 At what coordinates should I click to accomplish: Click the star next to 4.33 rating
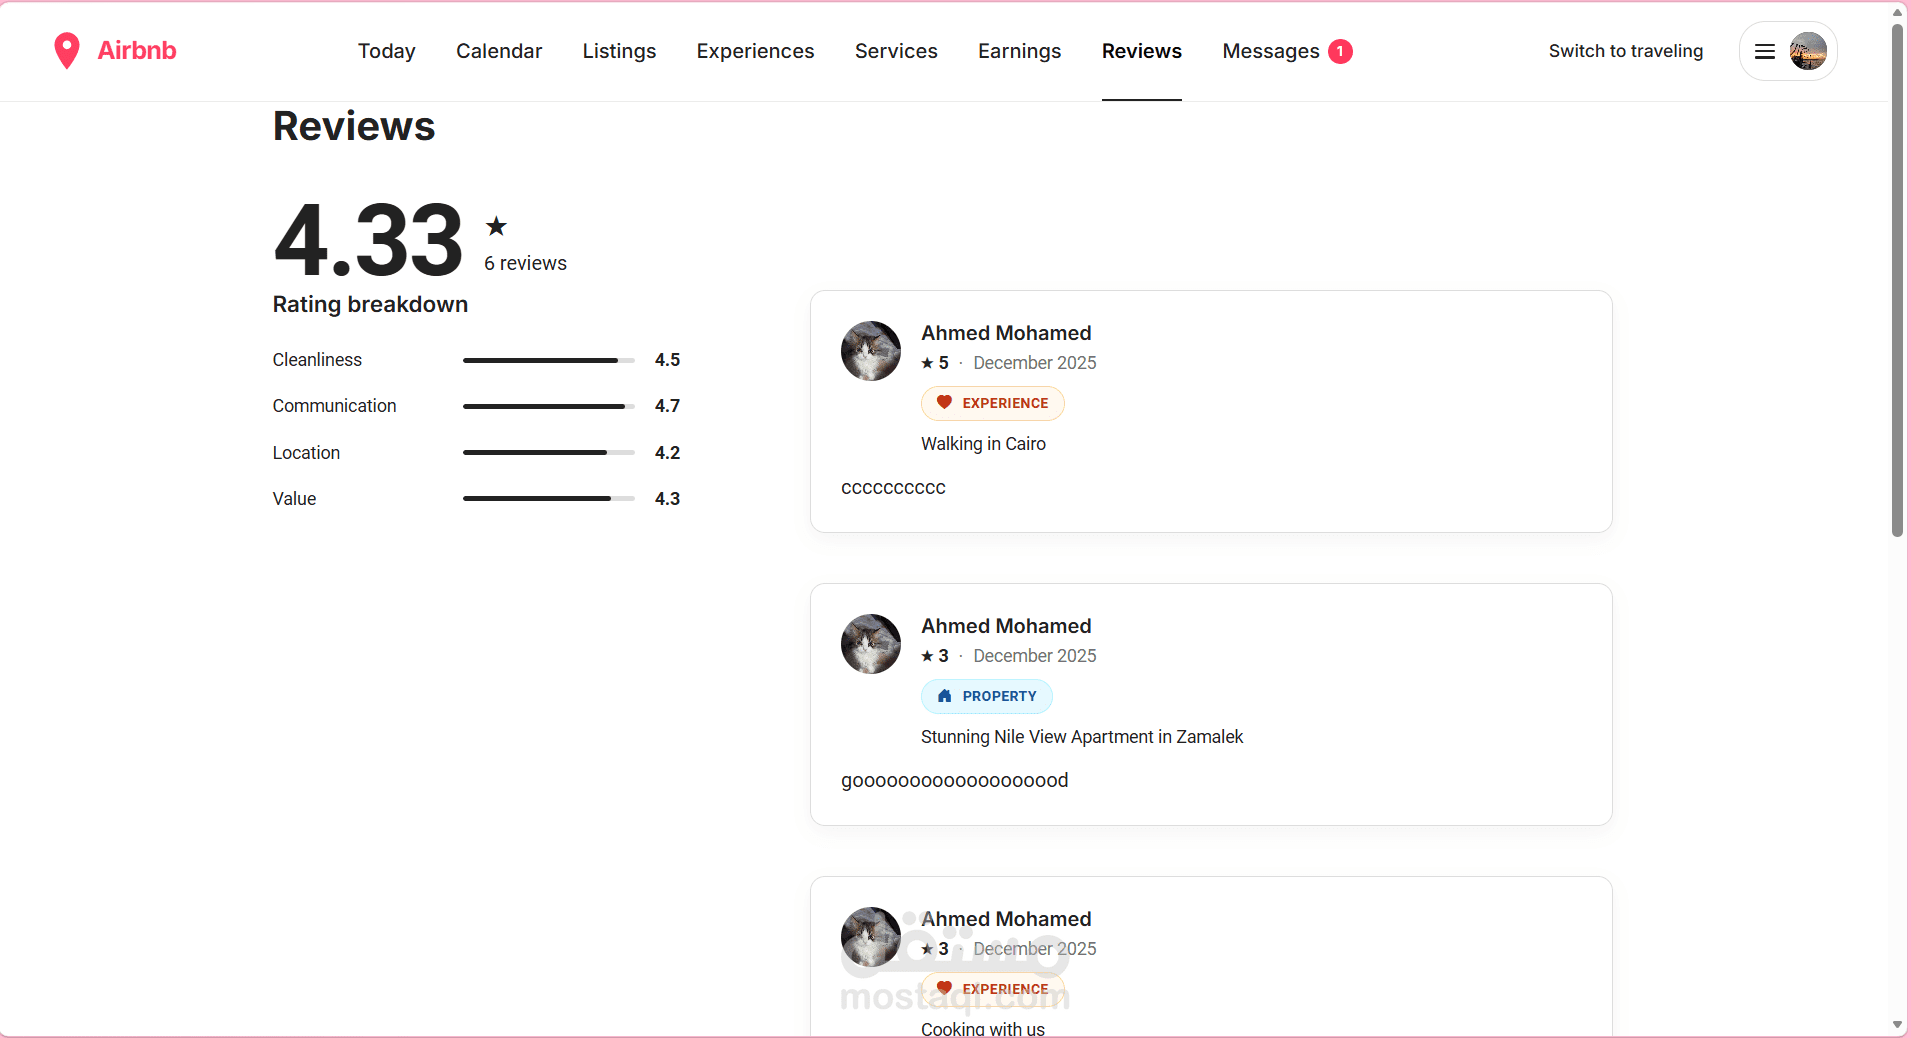496,226
